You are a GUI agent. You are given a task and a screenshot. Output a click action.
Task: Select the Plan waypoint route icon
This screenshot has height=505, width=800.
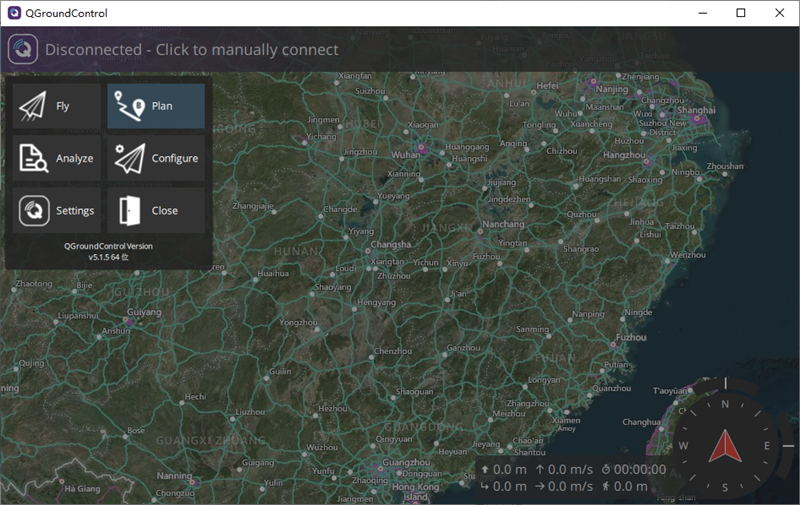(x=129, y=106)
